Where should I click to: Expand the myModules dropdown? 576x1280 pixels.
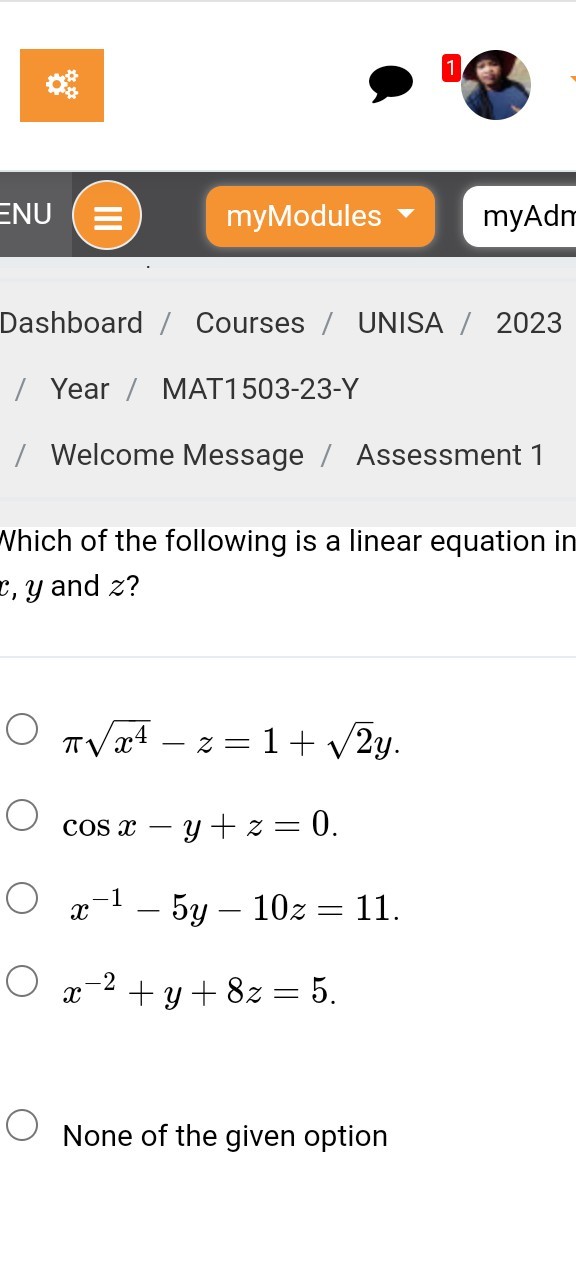(x=320, y=216)
